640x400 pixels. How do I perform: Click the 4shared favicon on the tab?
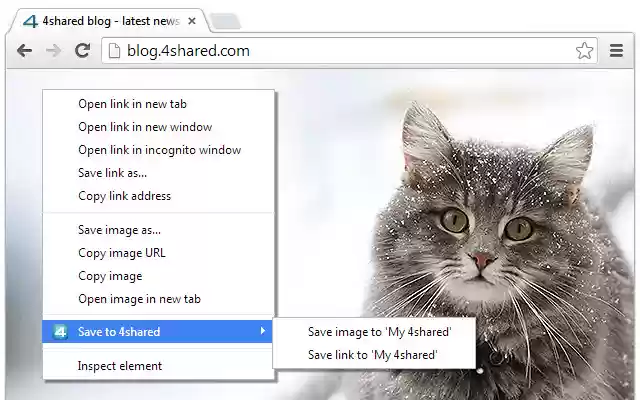[30, 21]
